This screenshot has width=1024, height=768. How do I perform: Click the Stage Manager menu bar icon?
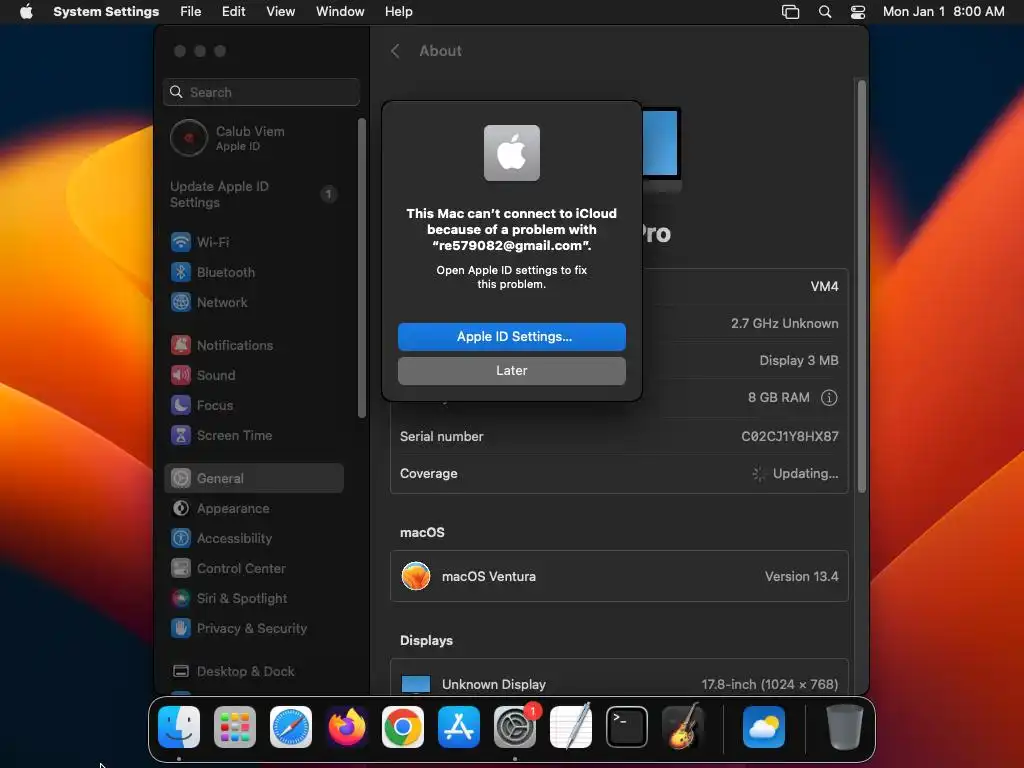(x=790, y=12)
